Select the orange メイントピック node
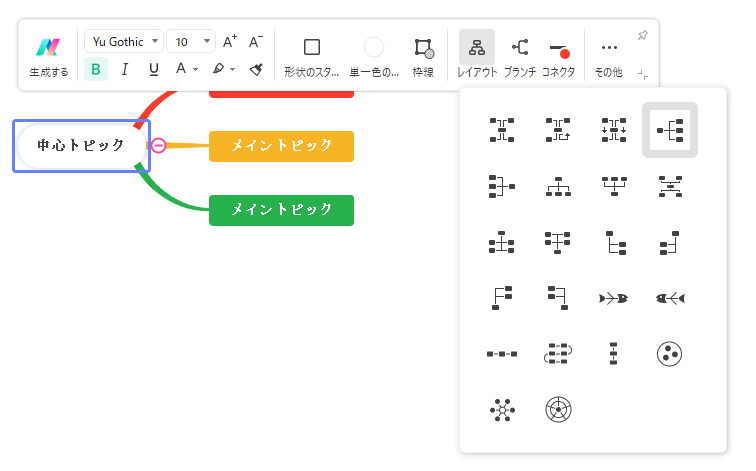This screenshot has width=756, height=471. coord(282,146)
